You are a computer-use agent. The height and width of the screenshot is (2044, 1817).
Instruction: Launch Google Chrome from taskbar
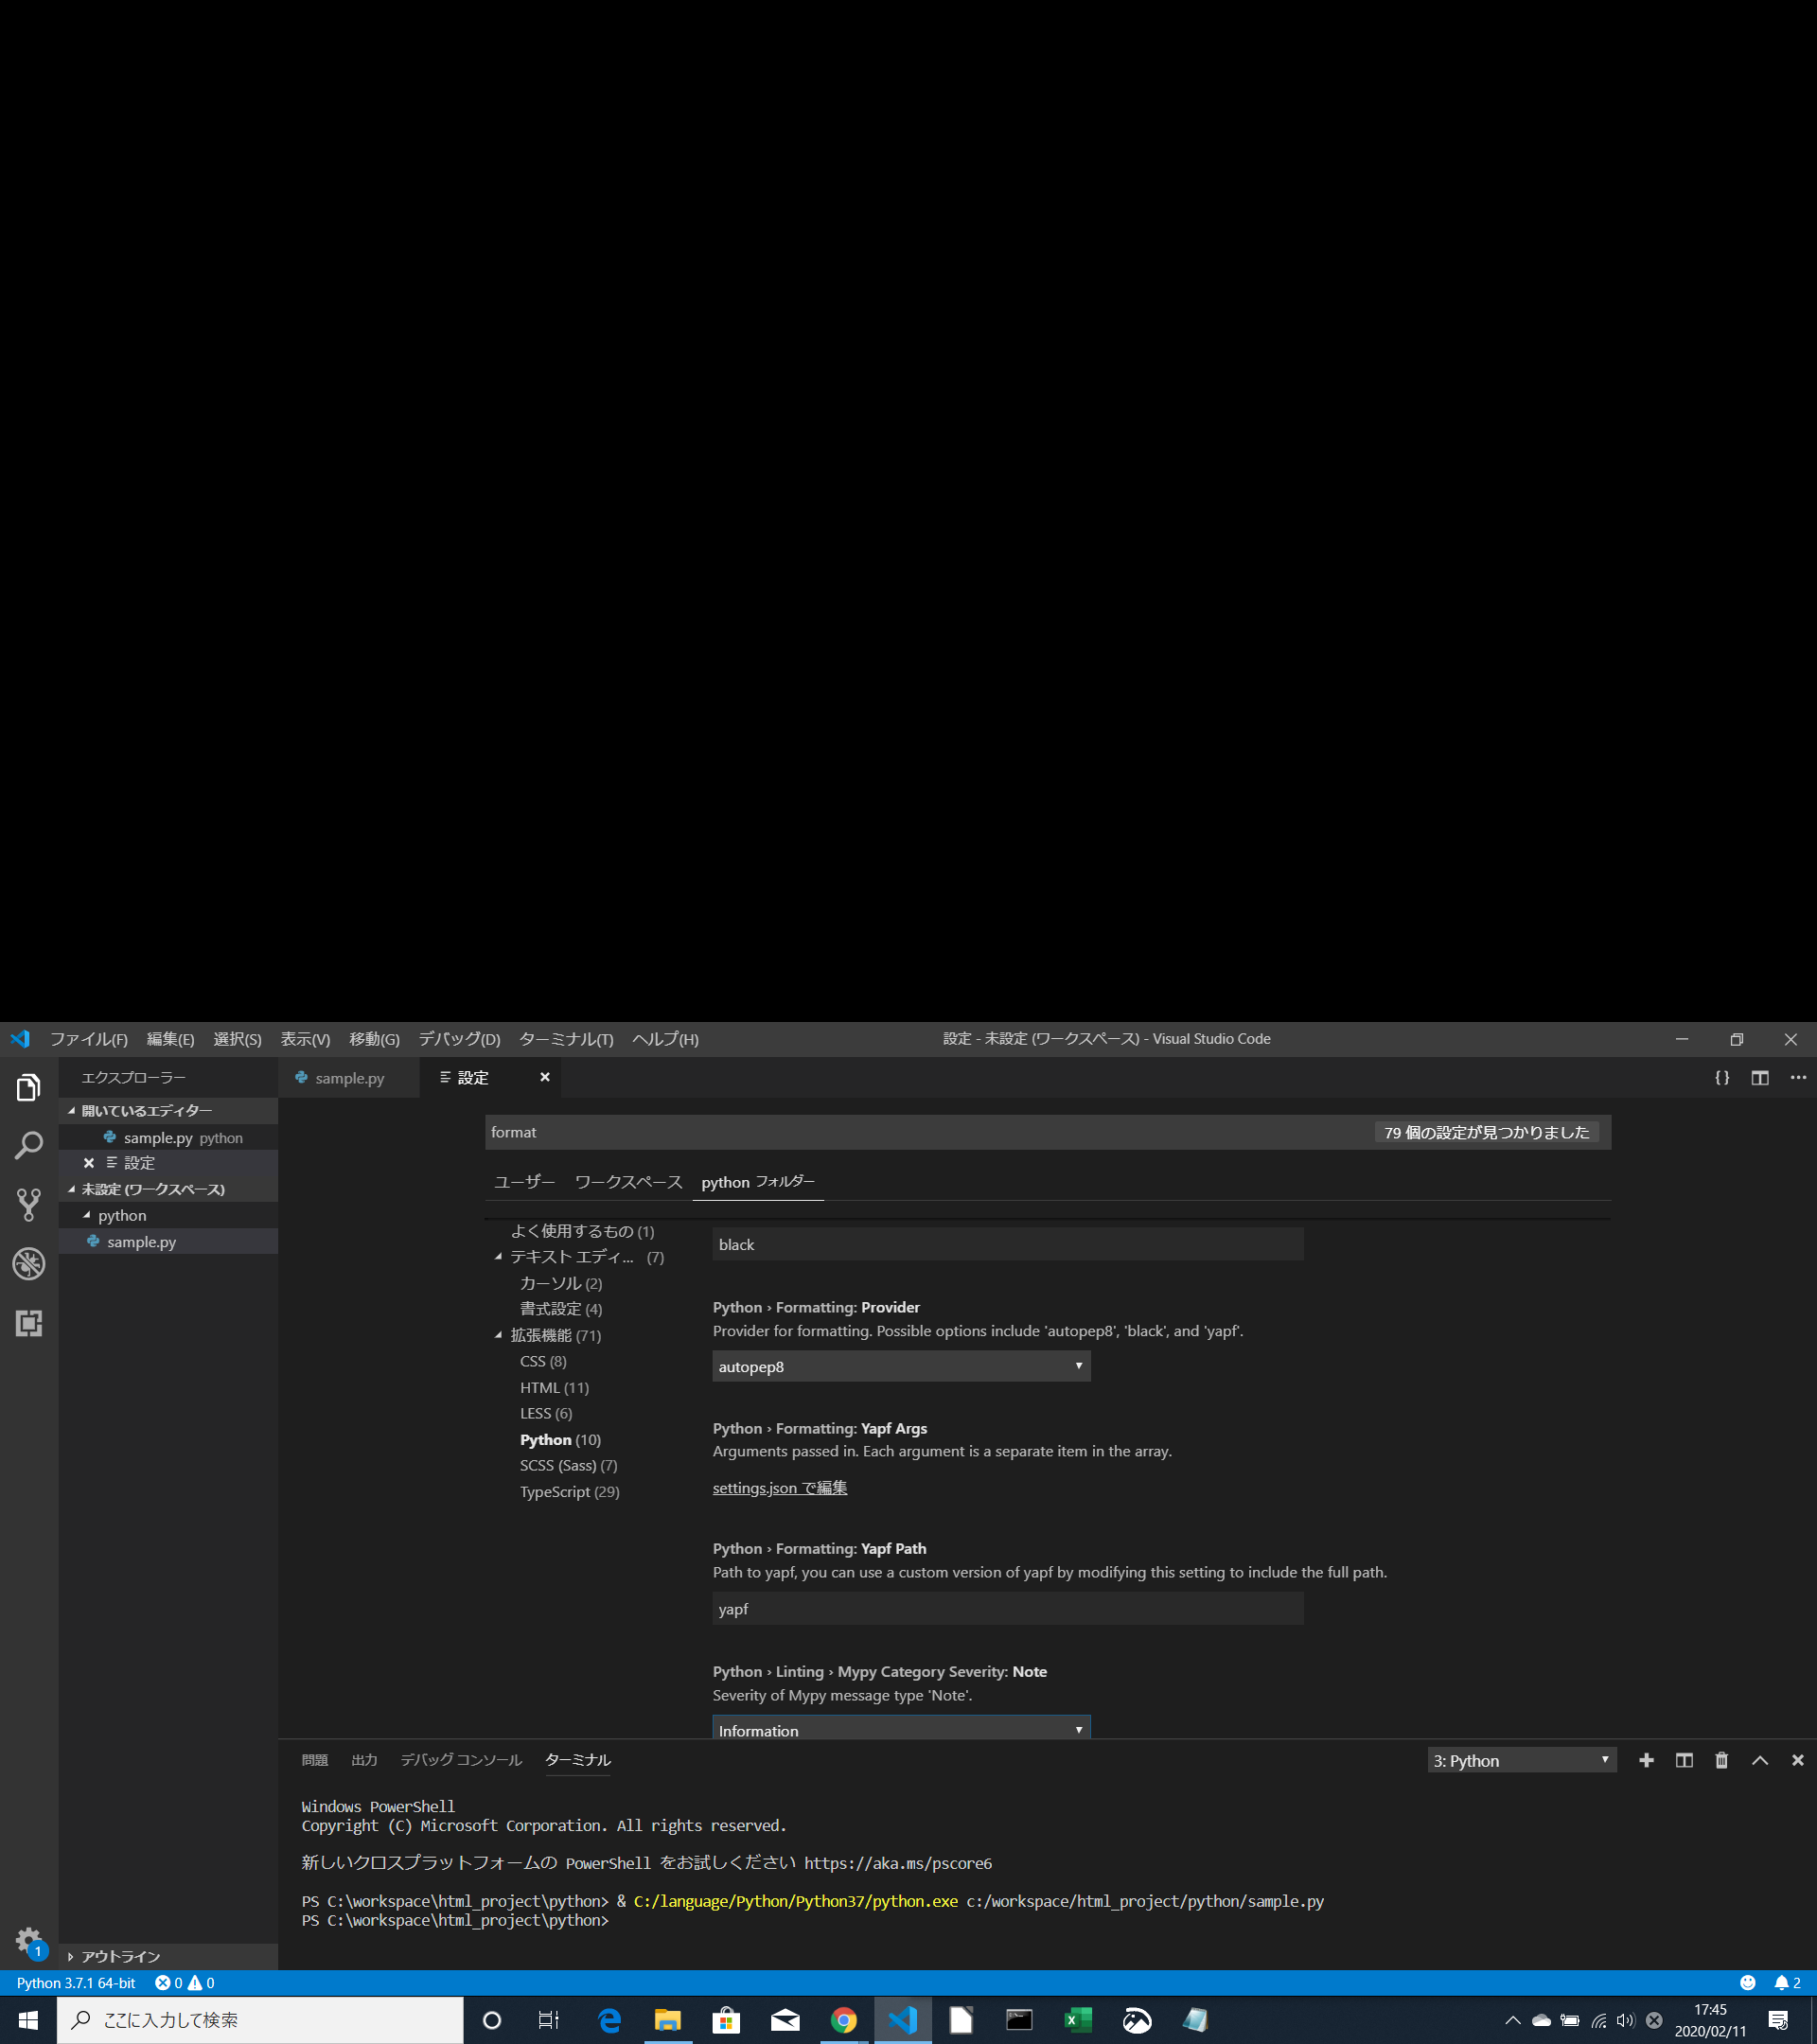(844, 2020)
